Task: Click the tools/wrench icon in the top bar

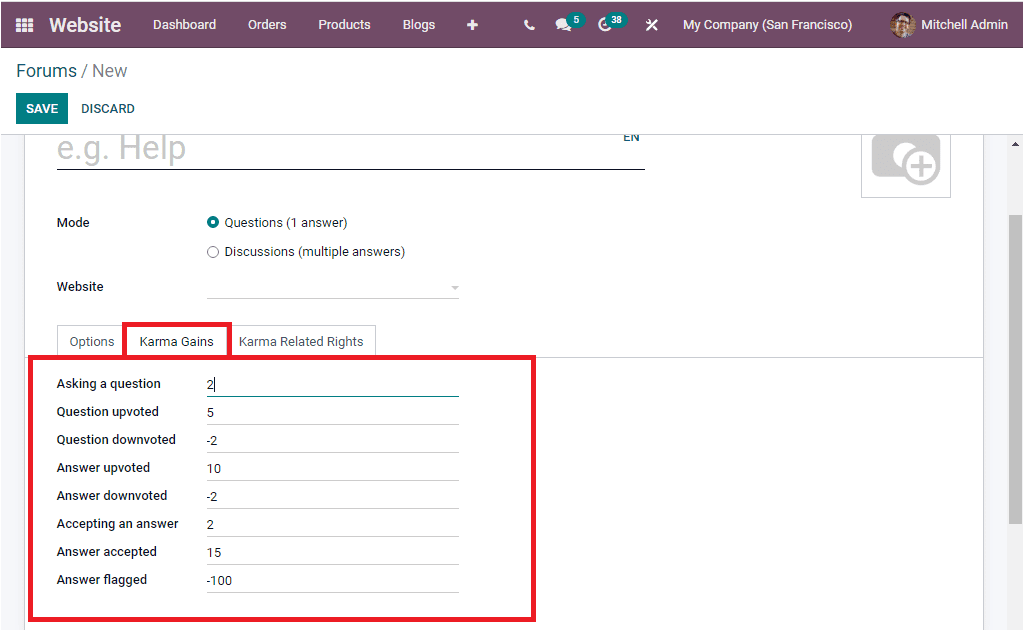Action: pyautogui.click(x=651, y=24)
